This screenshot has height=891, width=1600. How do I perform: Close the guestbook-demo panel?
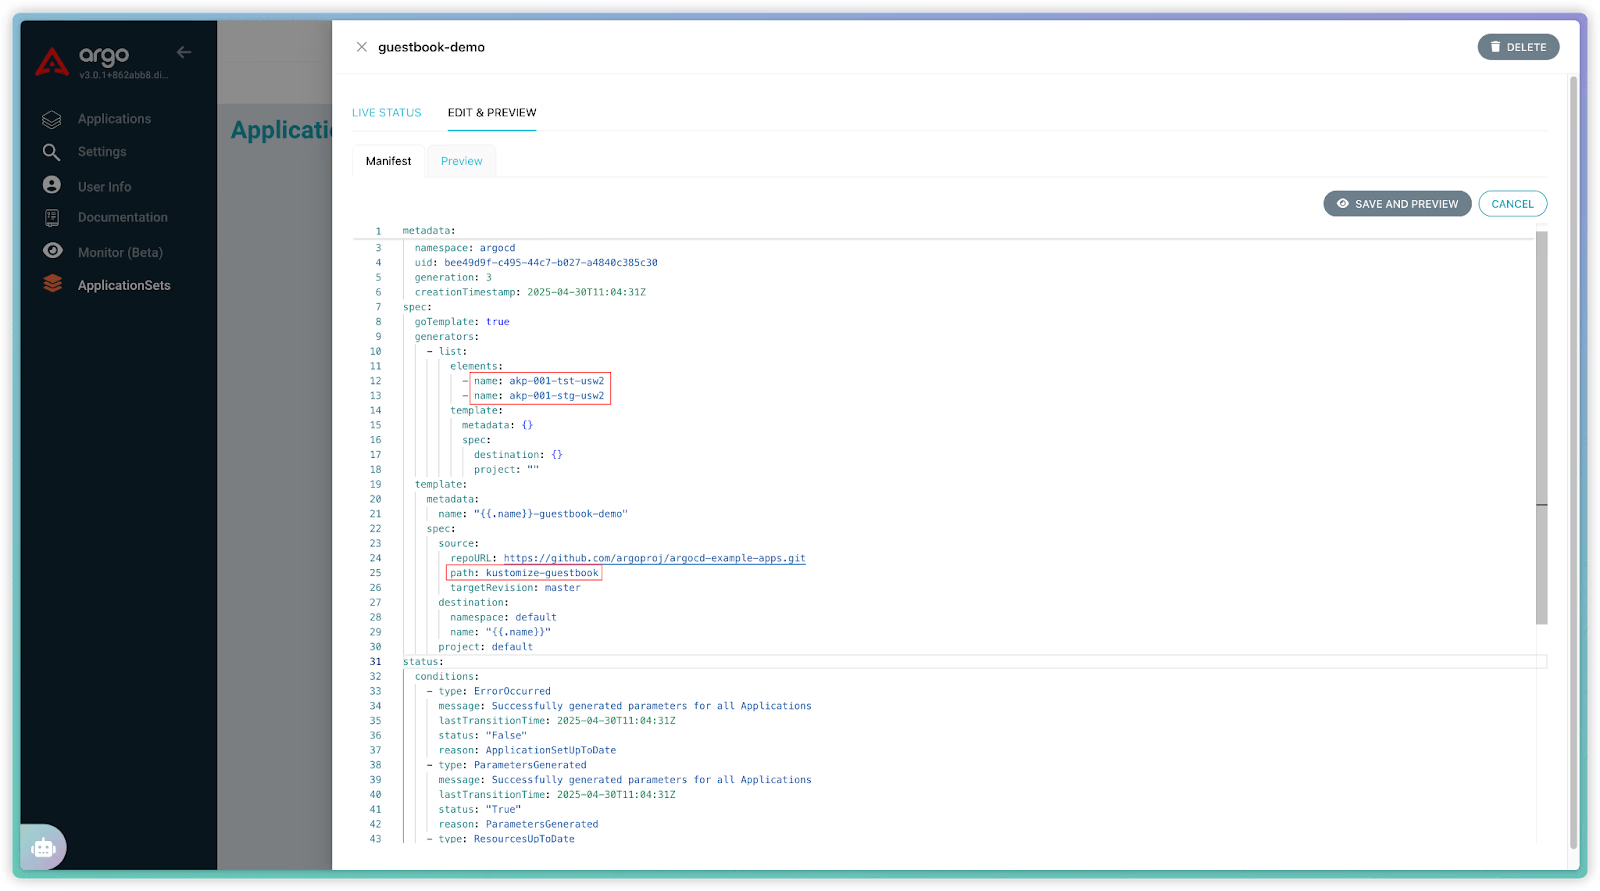point(362,47)
